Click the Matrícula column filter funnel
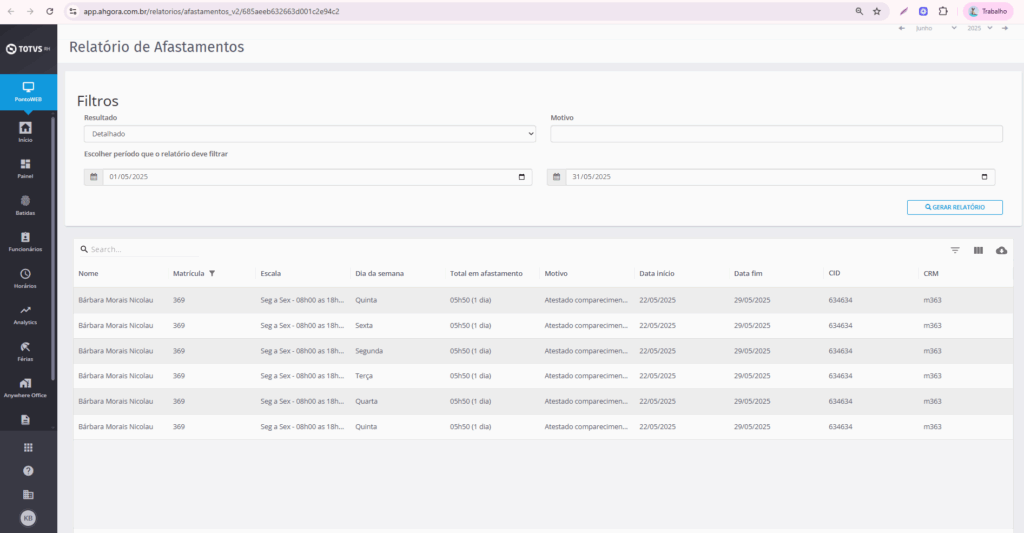Image resolution: width=1024 pixels, height=533 pixels. 212,273
